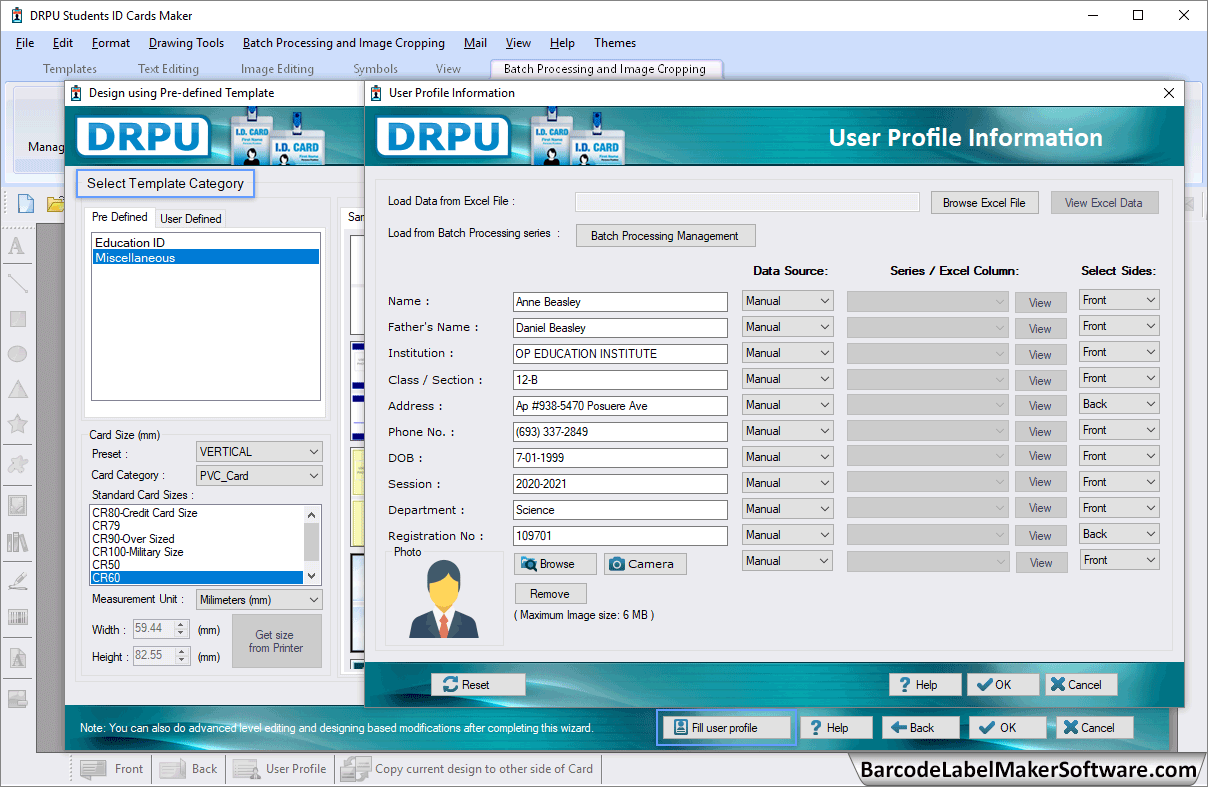1208x787 pixels.
Task: Open the Themes menu
Action: (x=615, y=43)
